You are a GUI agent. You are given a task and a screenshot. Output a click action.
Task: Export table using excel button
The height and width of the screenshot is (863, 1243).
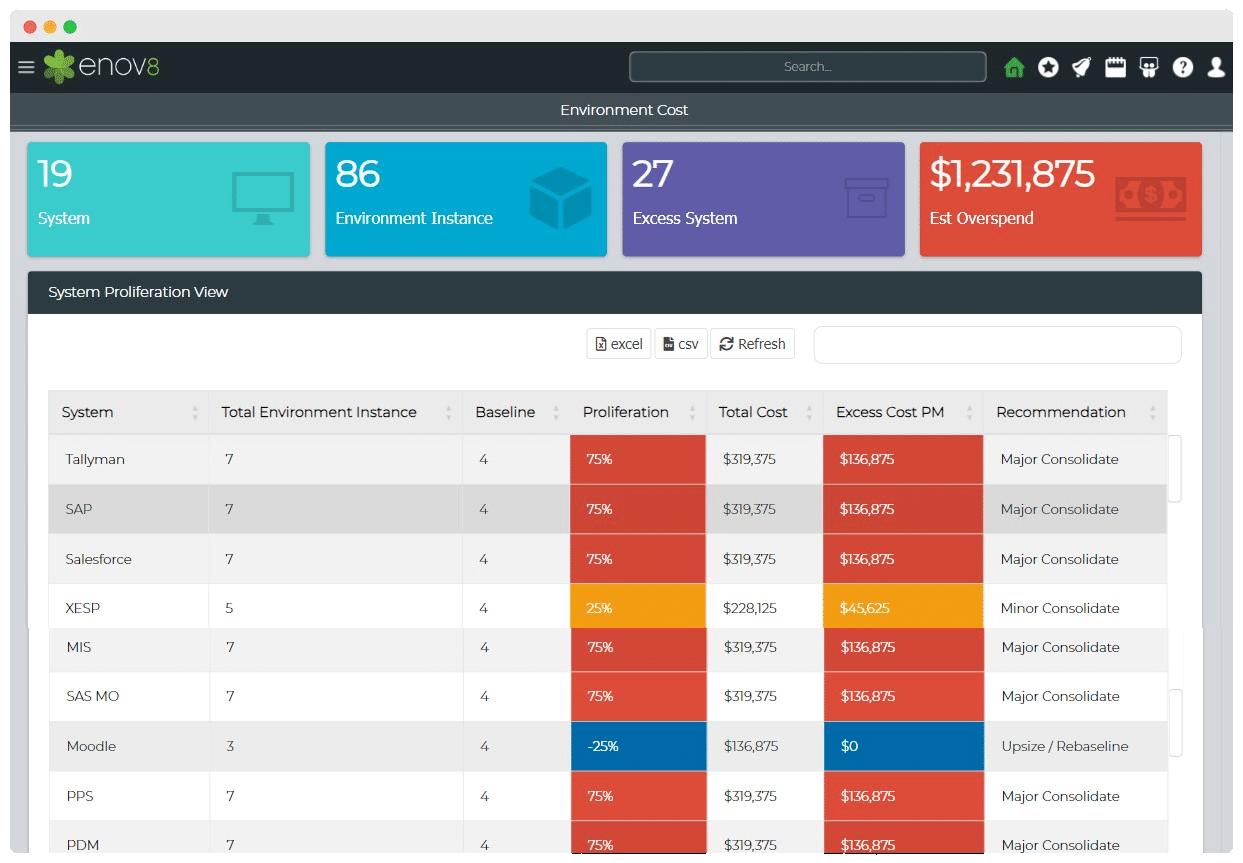click(618, 344)
